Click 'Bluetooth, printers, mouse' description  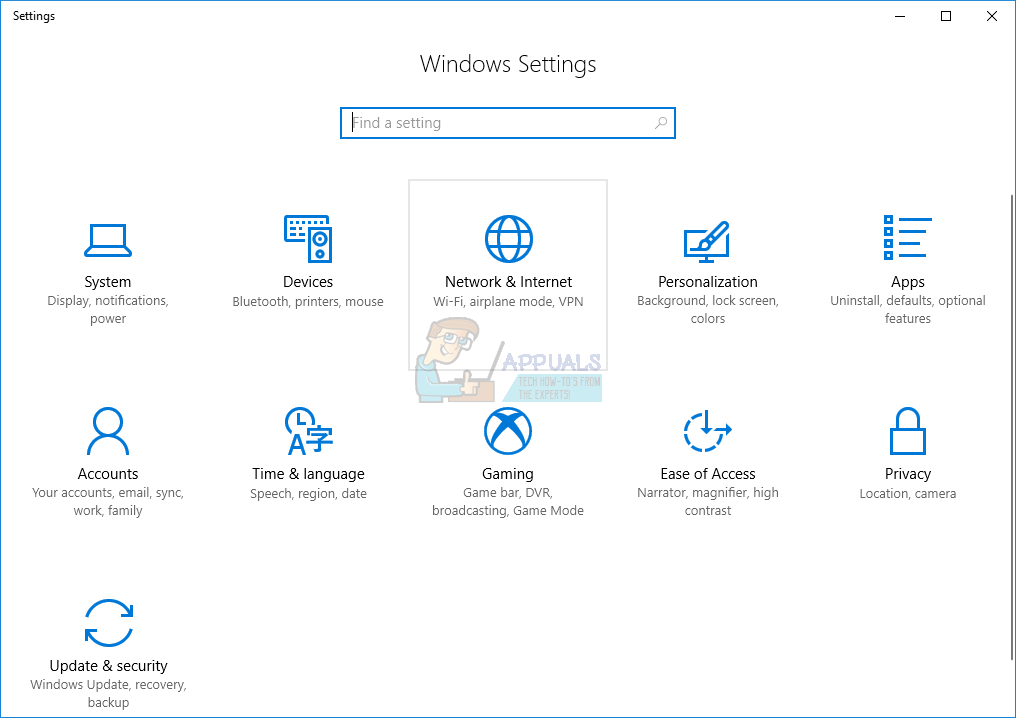tap(308, 301)
